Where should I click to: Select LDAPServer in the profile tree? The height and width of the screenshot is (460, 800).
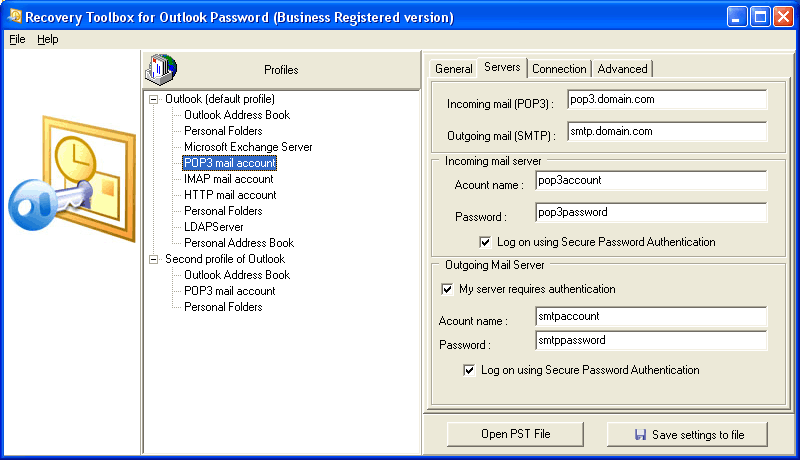[216, 227]
